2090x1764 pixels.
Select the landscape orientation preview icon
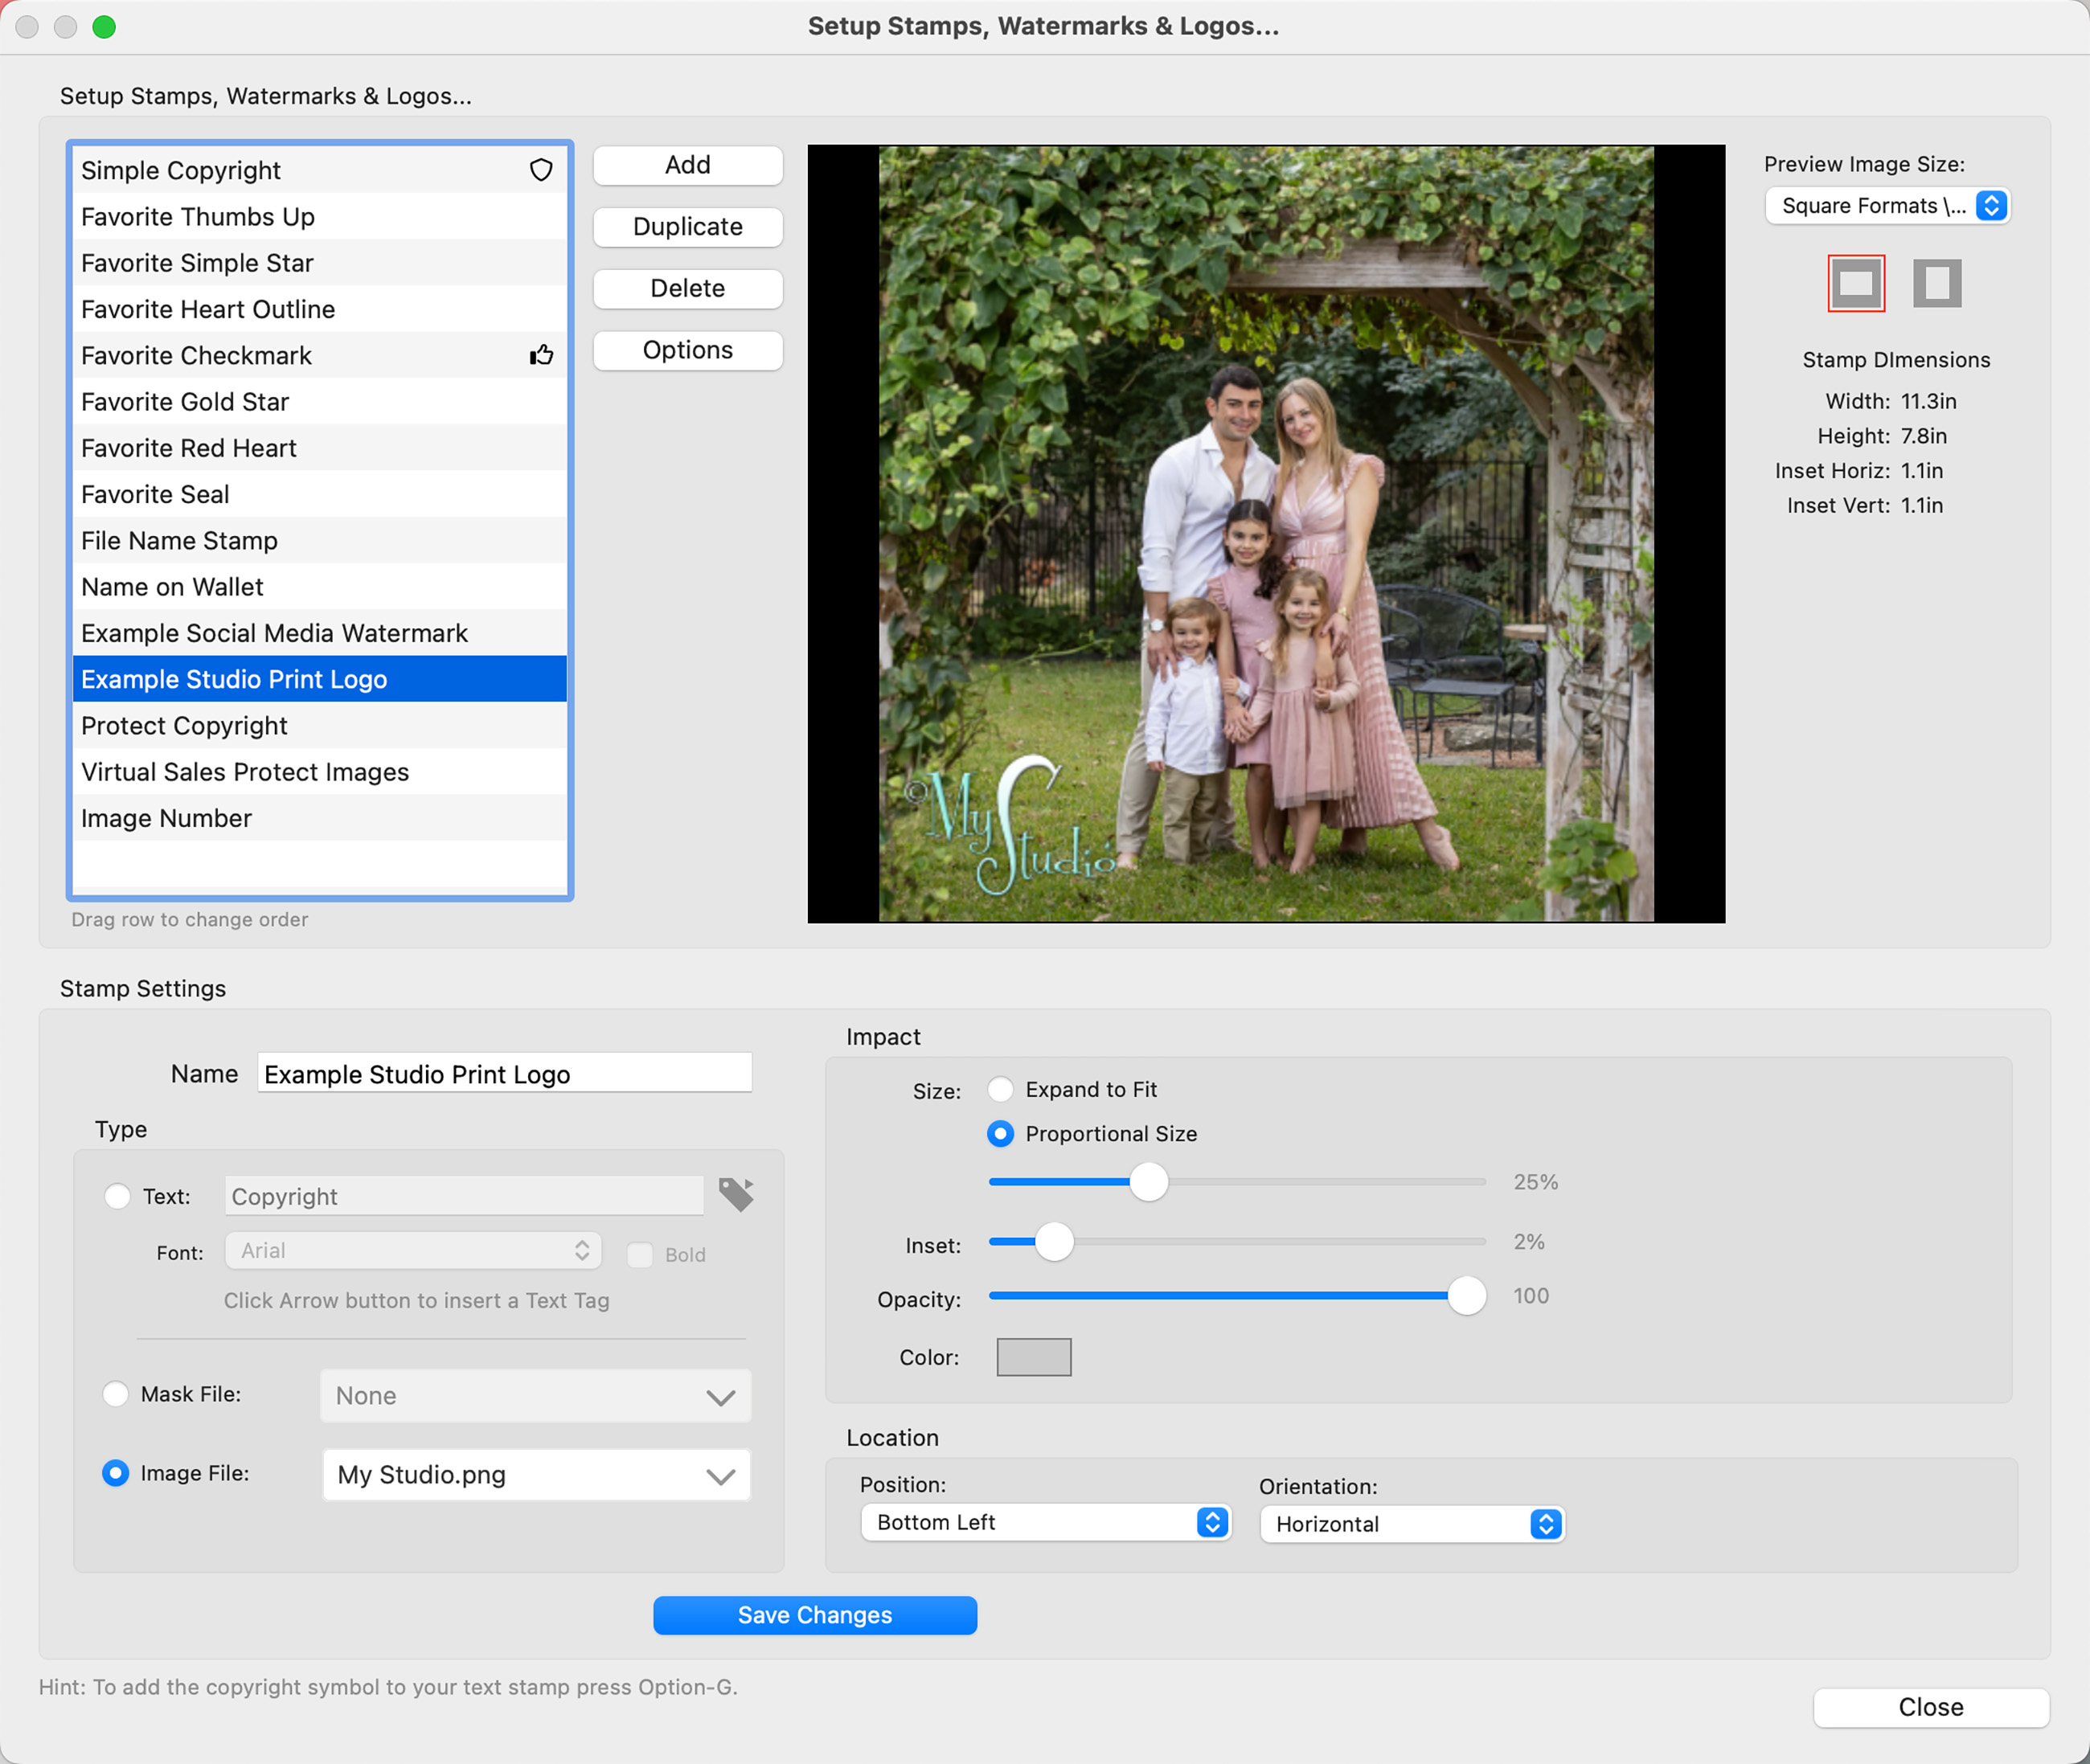(1856, 283)
